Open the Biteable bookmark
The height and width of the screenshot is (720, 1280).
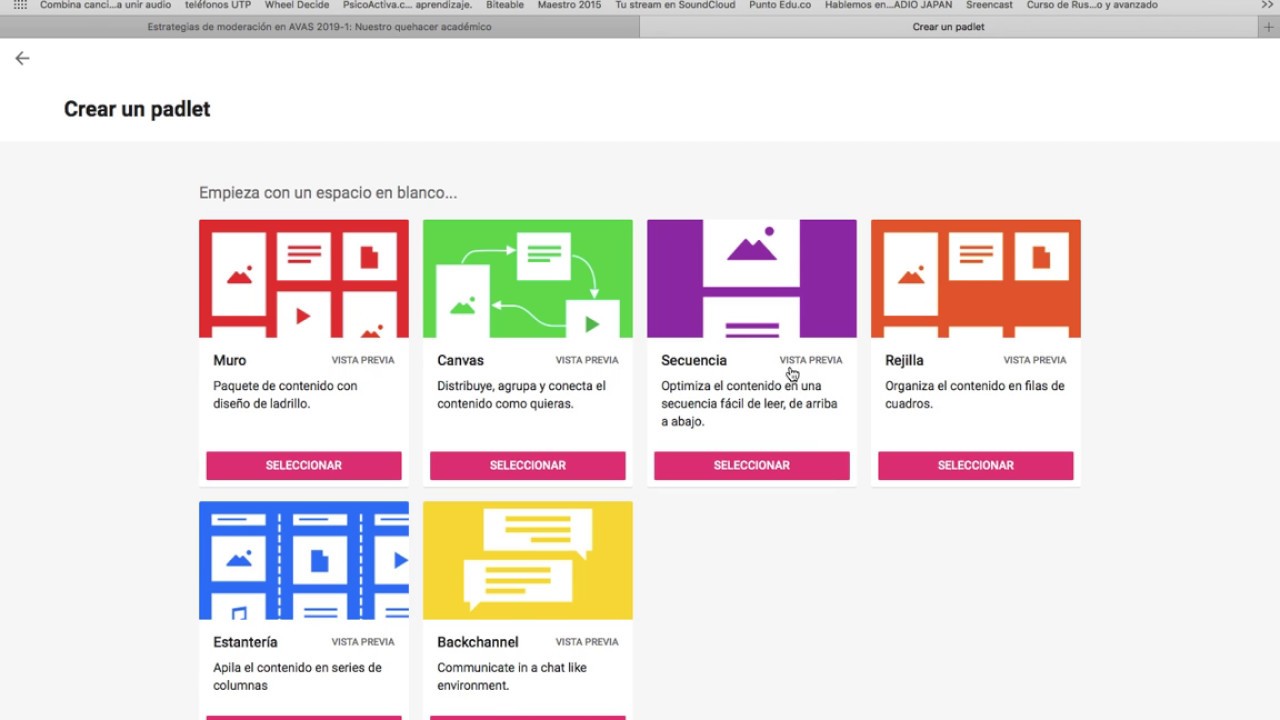(x=505, y=5)
